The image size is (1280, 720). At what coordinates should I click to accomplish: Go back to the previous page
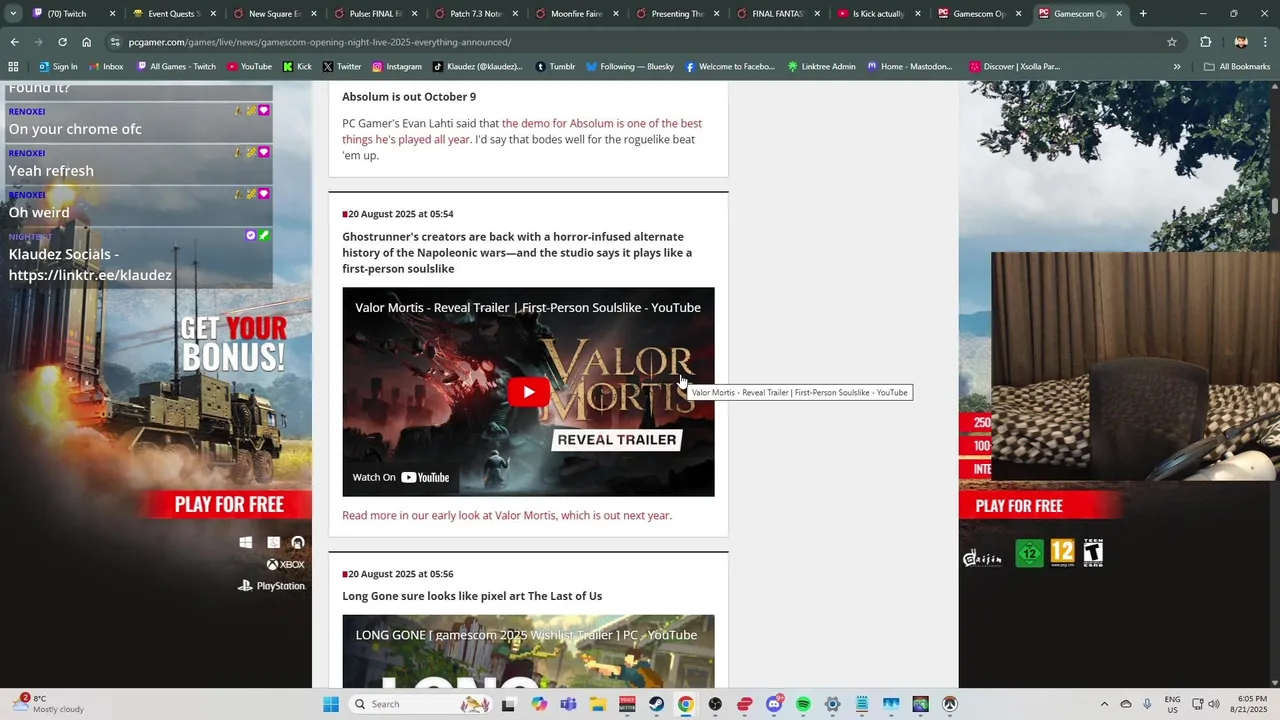point(14,42)
